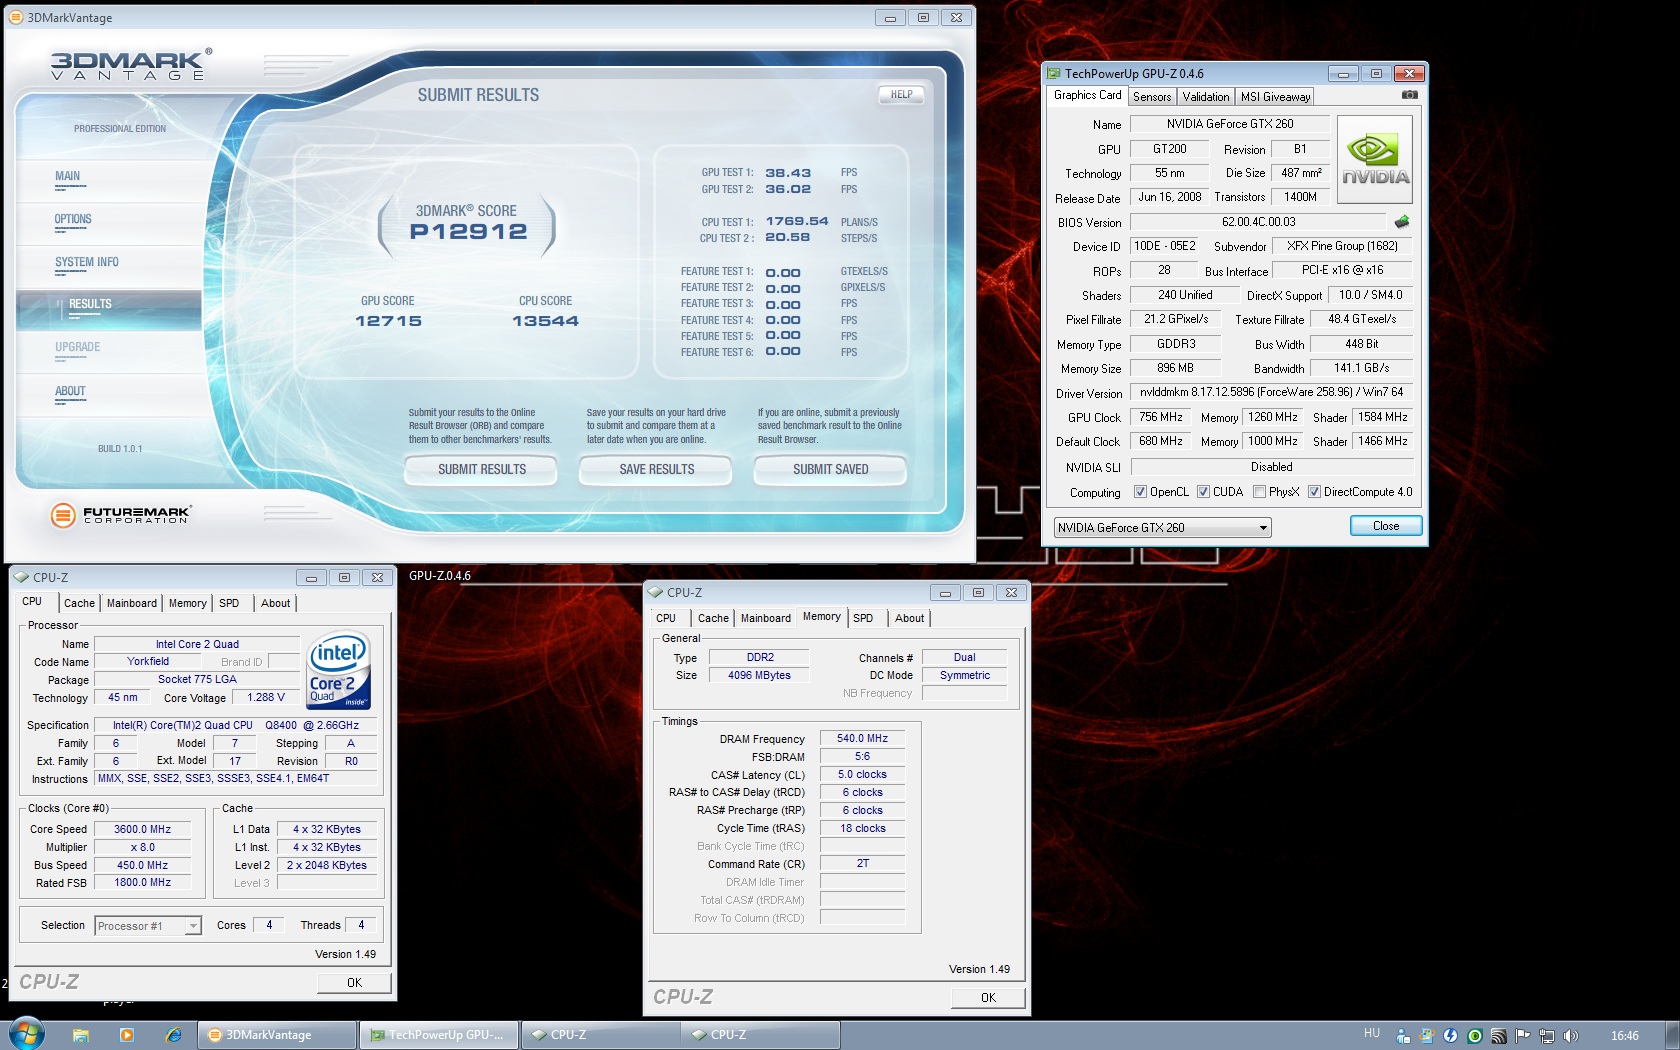This screenshot has width=1680, height=1050.
Task: Open Action Center flag in system tray
Action: click(1522, 1036)
